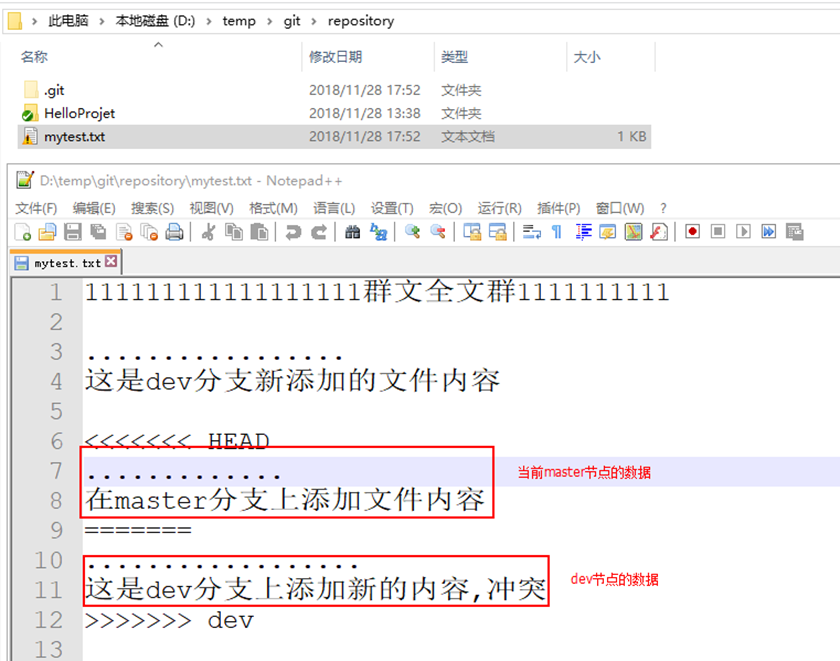Viewport: 840px width, 661px height.
Task: Select mytest.txt file in Explorer list
Action: pyautogui.click(x=334, y=137)
